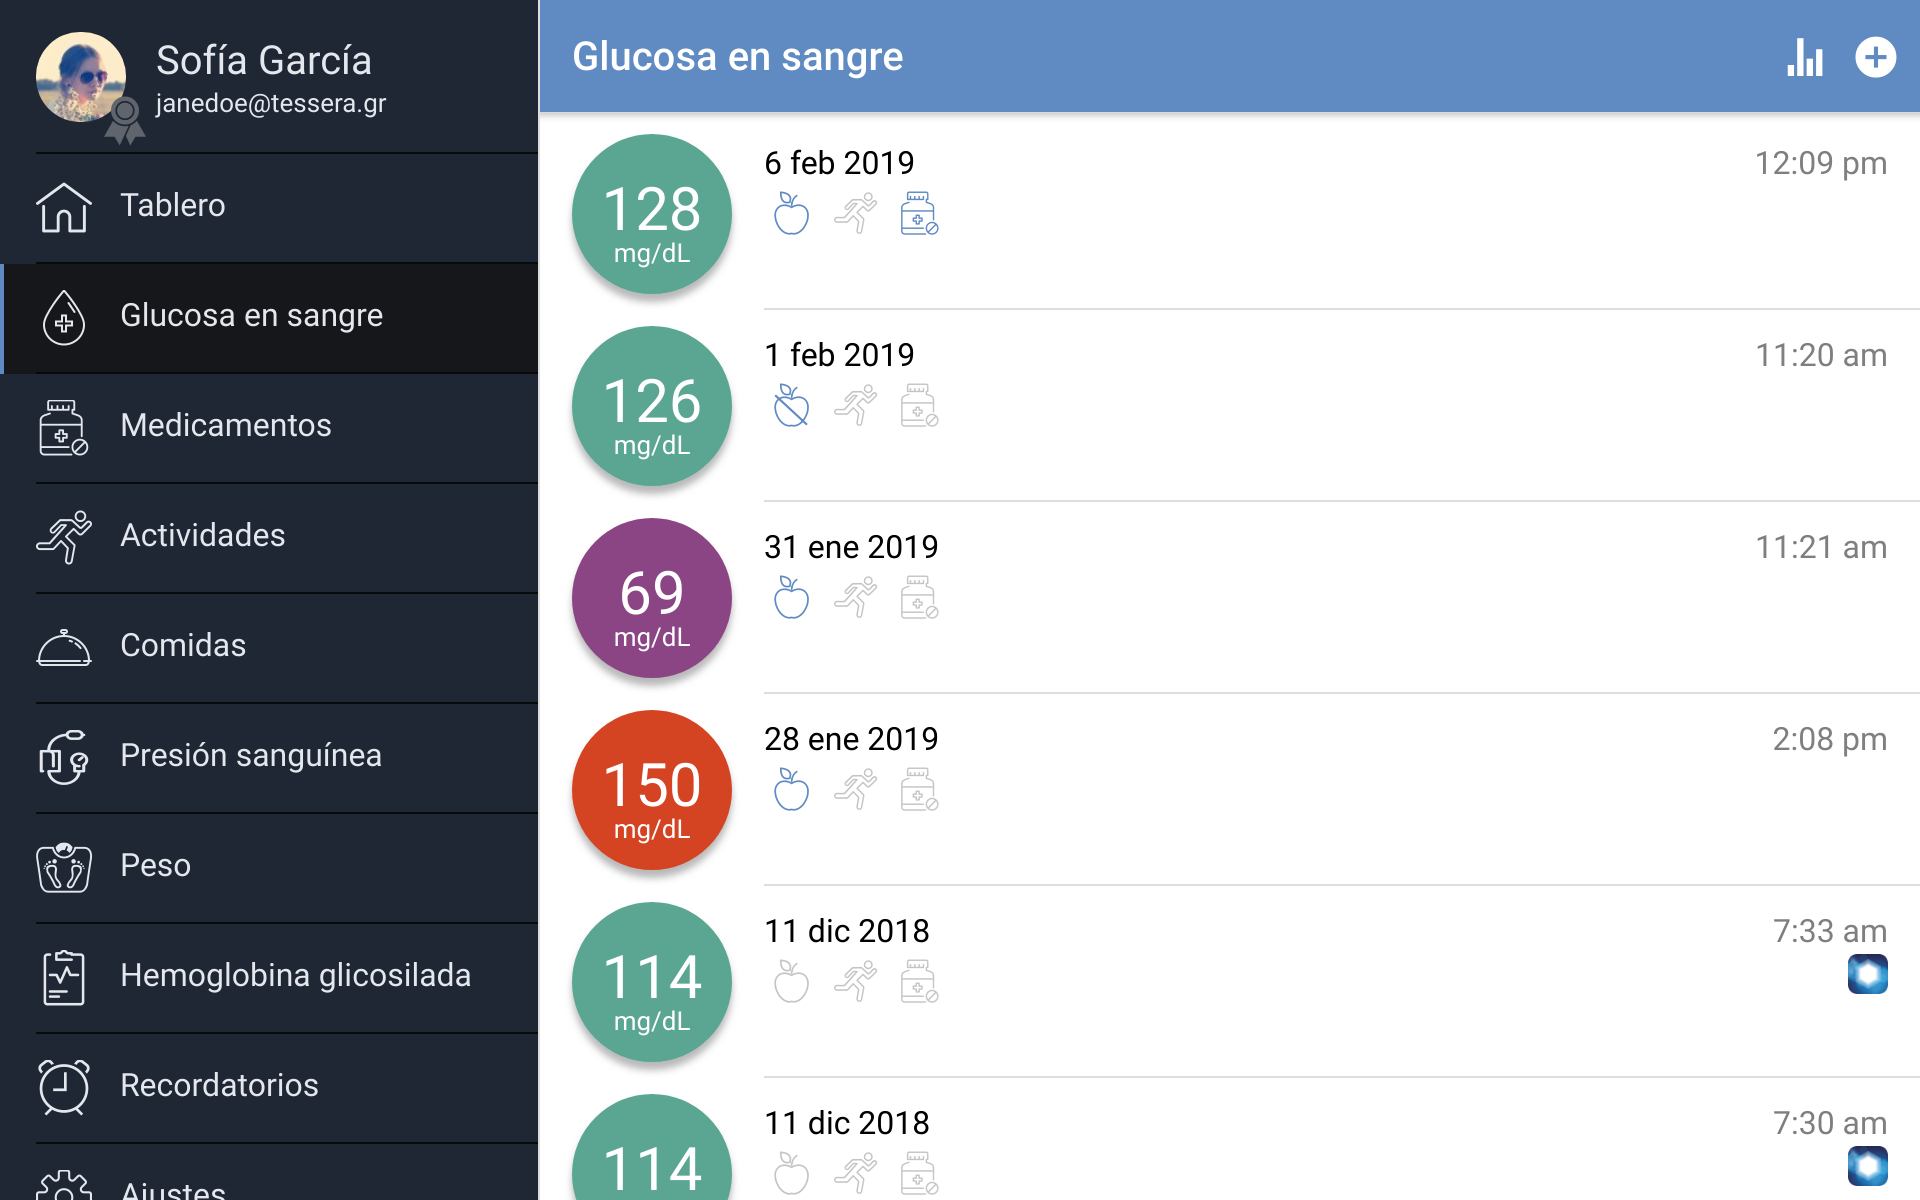
Task: Open the 150 mg/dL reading circle
Action: pos(652,790)
